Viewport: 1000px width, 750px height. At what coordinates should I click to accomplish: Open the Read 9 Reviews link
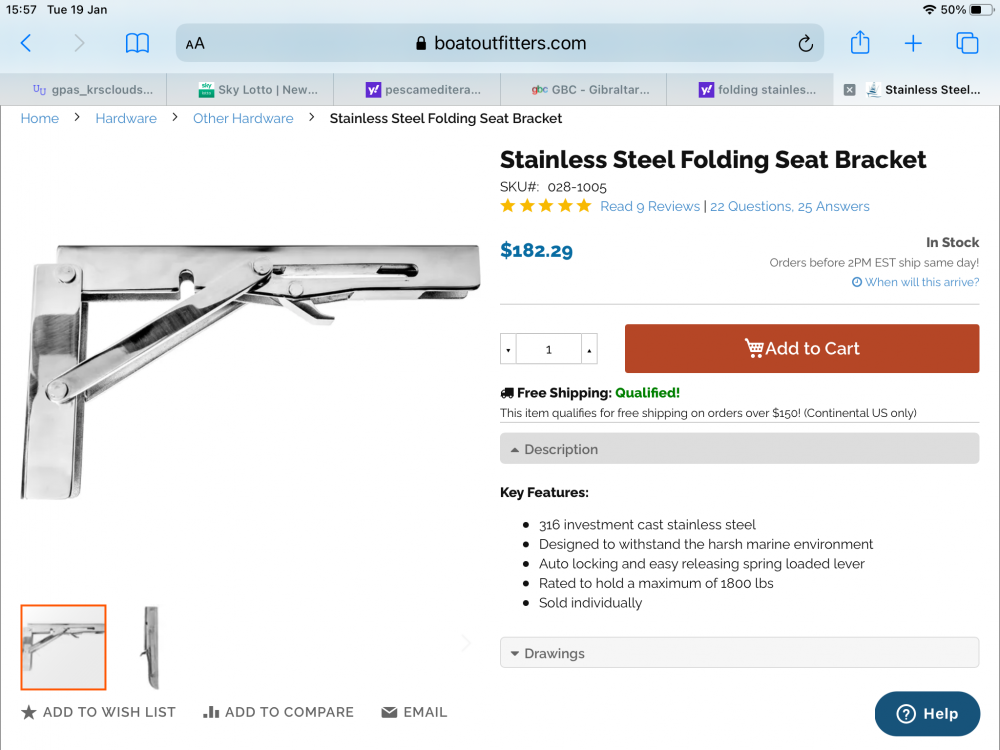tap(649, 206)
